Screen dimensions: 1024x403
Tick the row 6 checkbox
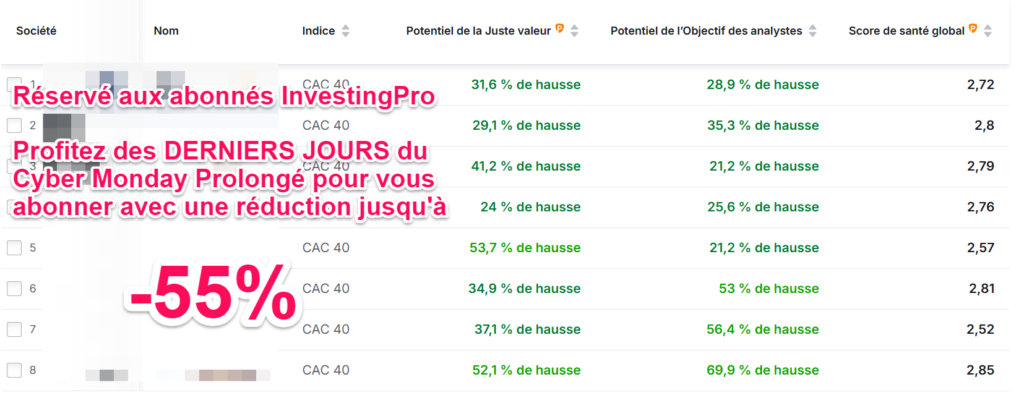(x=15, y=288)
